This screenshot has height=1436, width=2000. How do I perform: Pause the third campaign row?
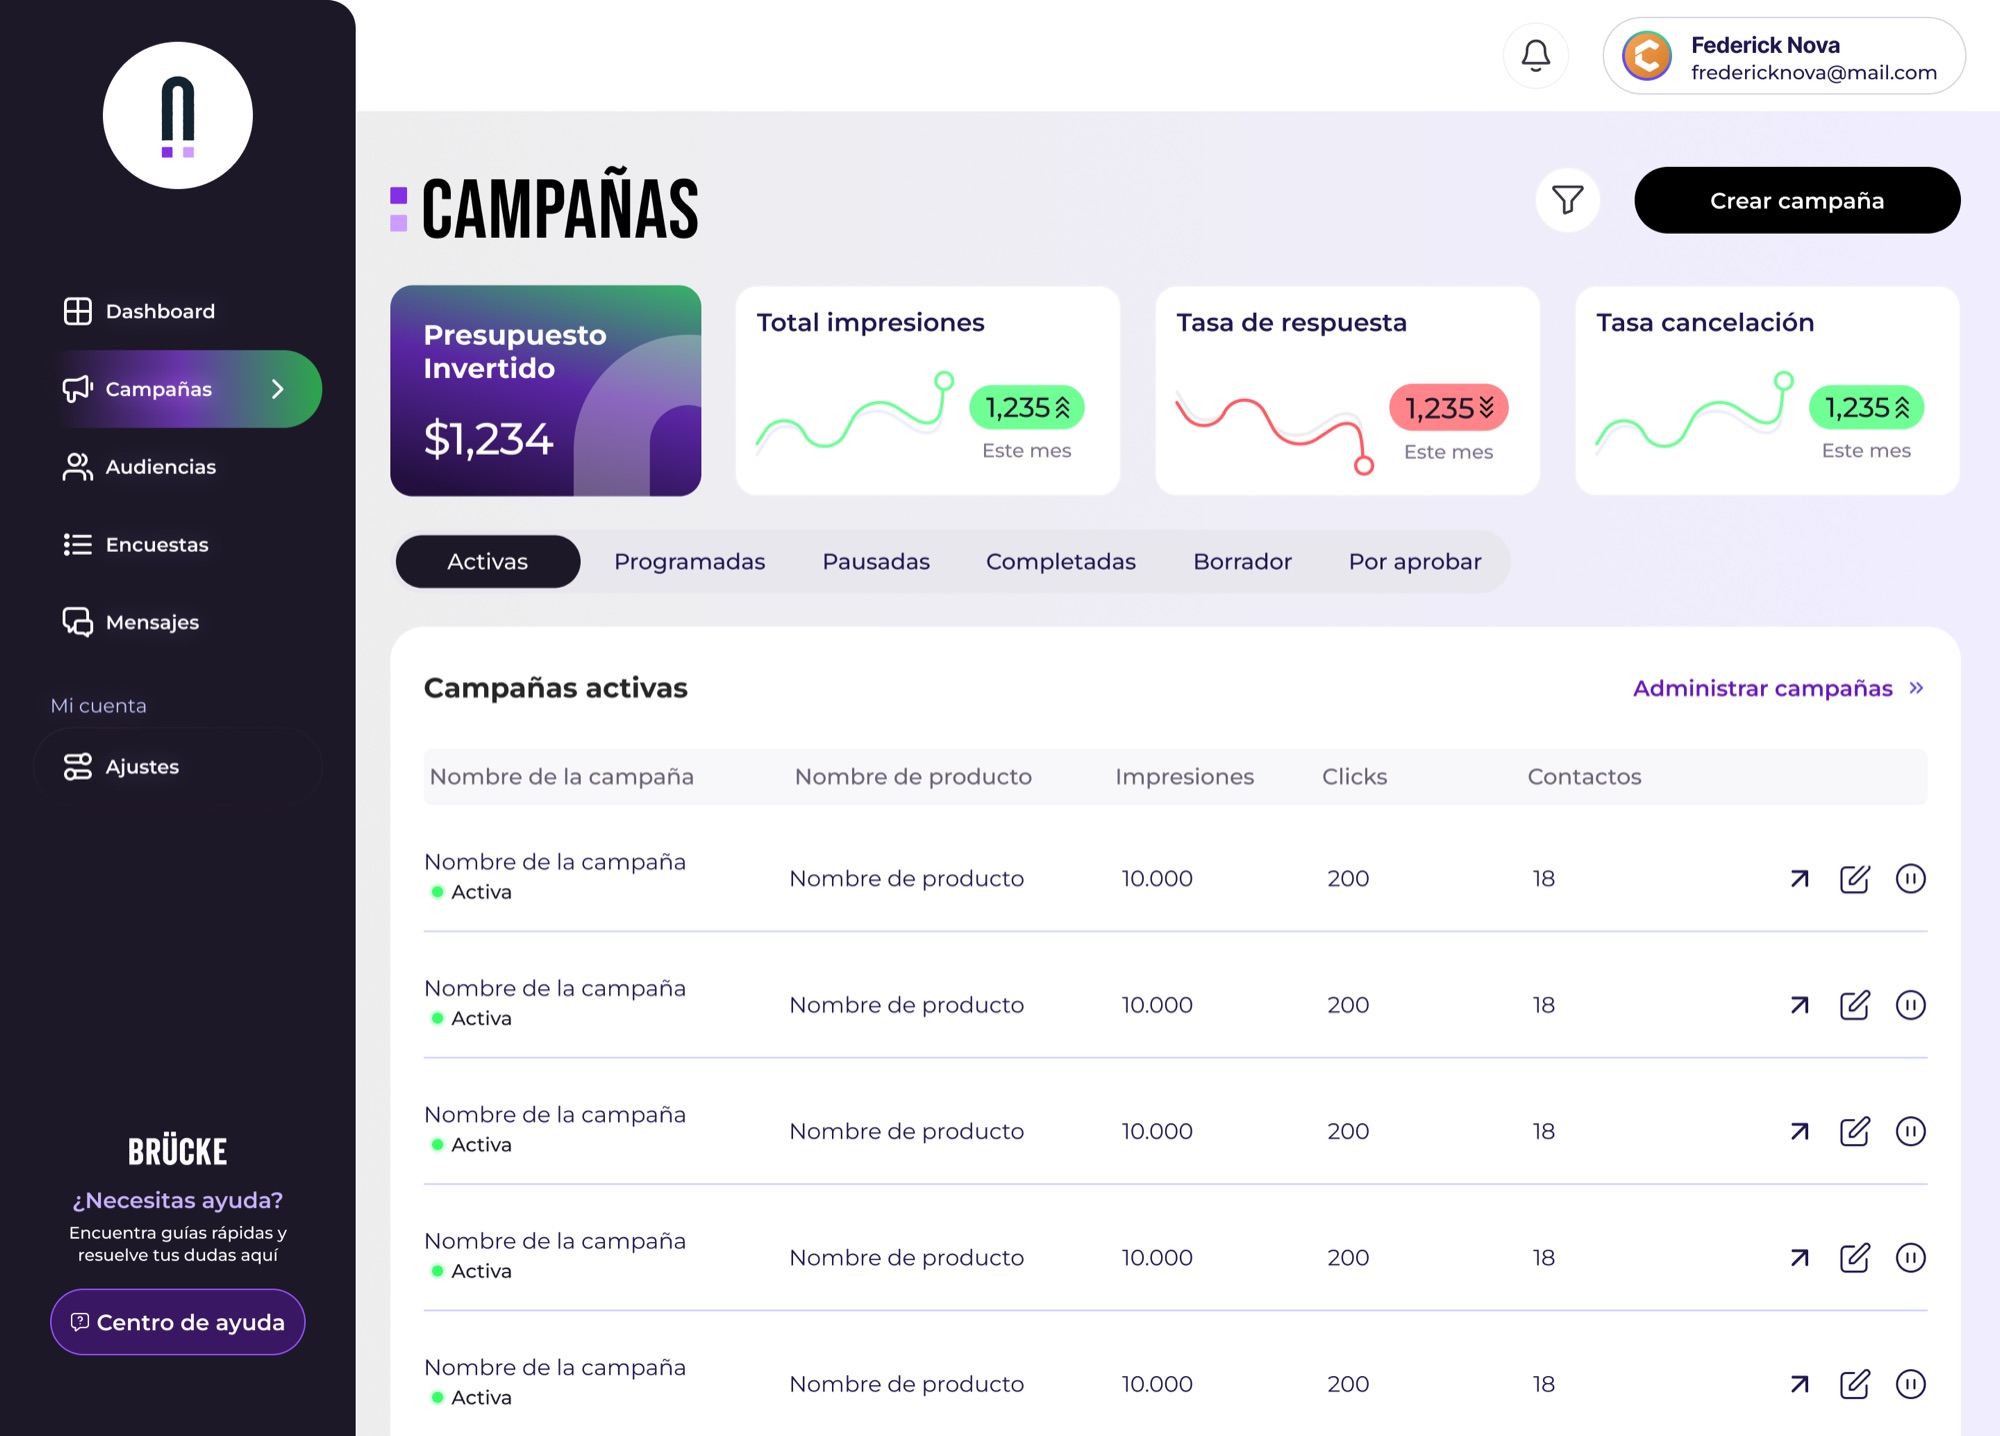(x=1910, y=1131)
